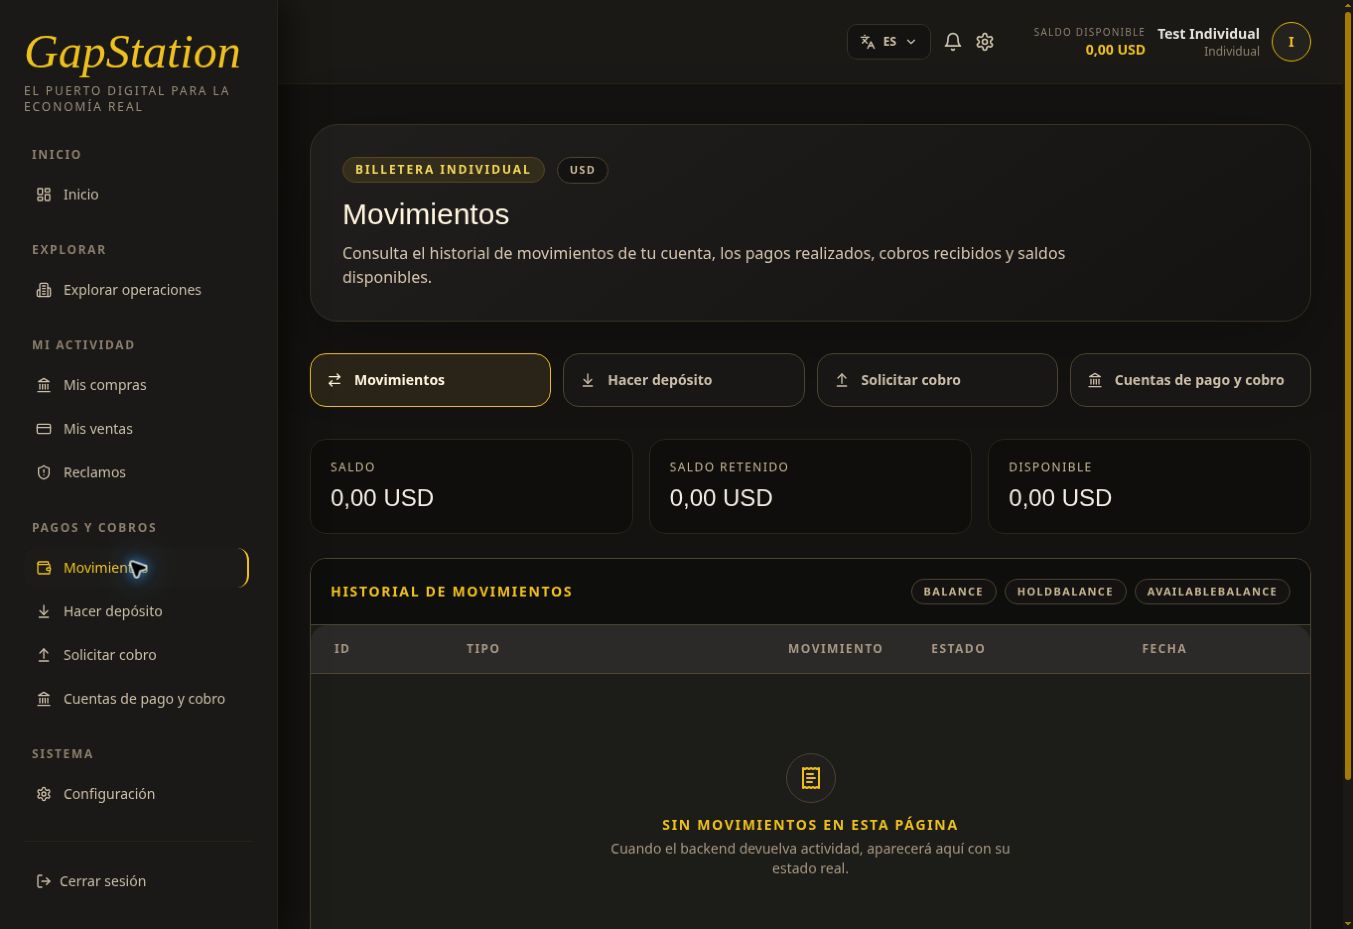
Task: Click the USD currency badge
Action: click(582, 170)
